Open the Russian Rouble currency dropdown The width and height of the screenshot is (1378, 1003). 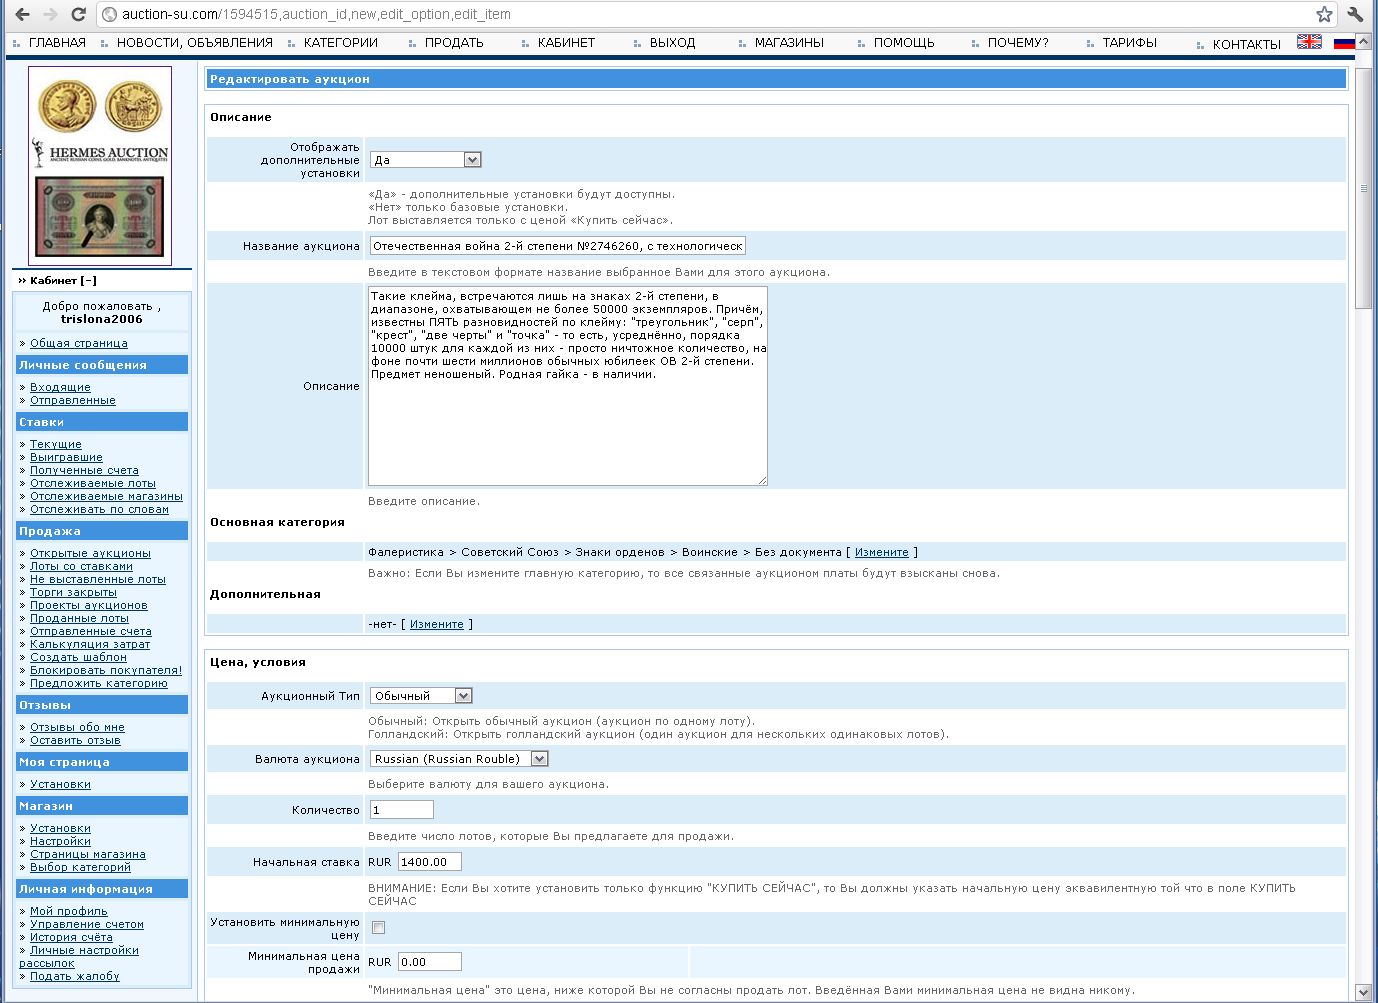(459, 759)
